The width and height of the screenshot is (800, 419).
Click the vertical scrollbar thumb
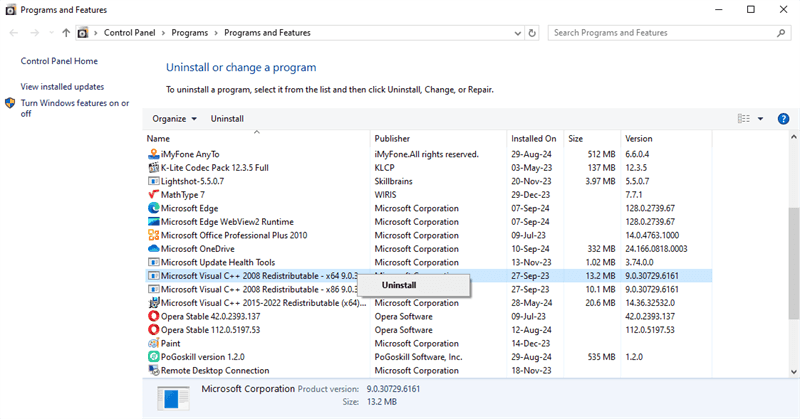point(793,263)
